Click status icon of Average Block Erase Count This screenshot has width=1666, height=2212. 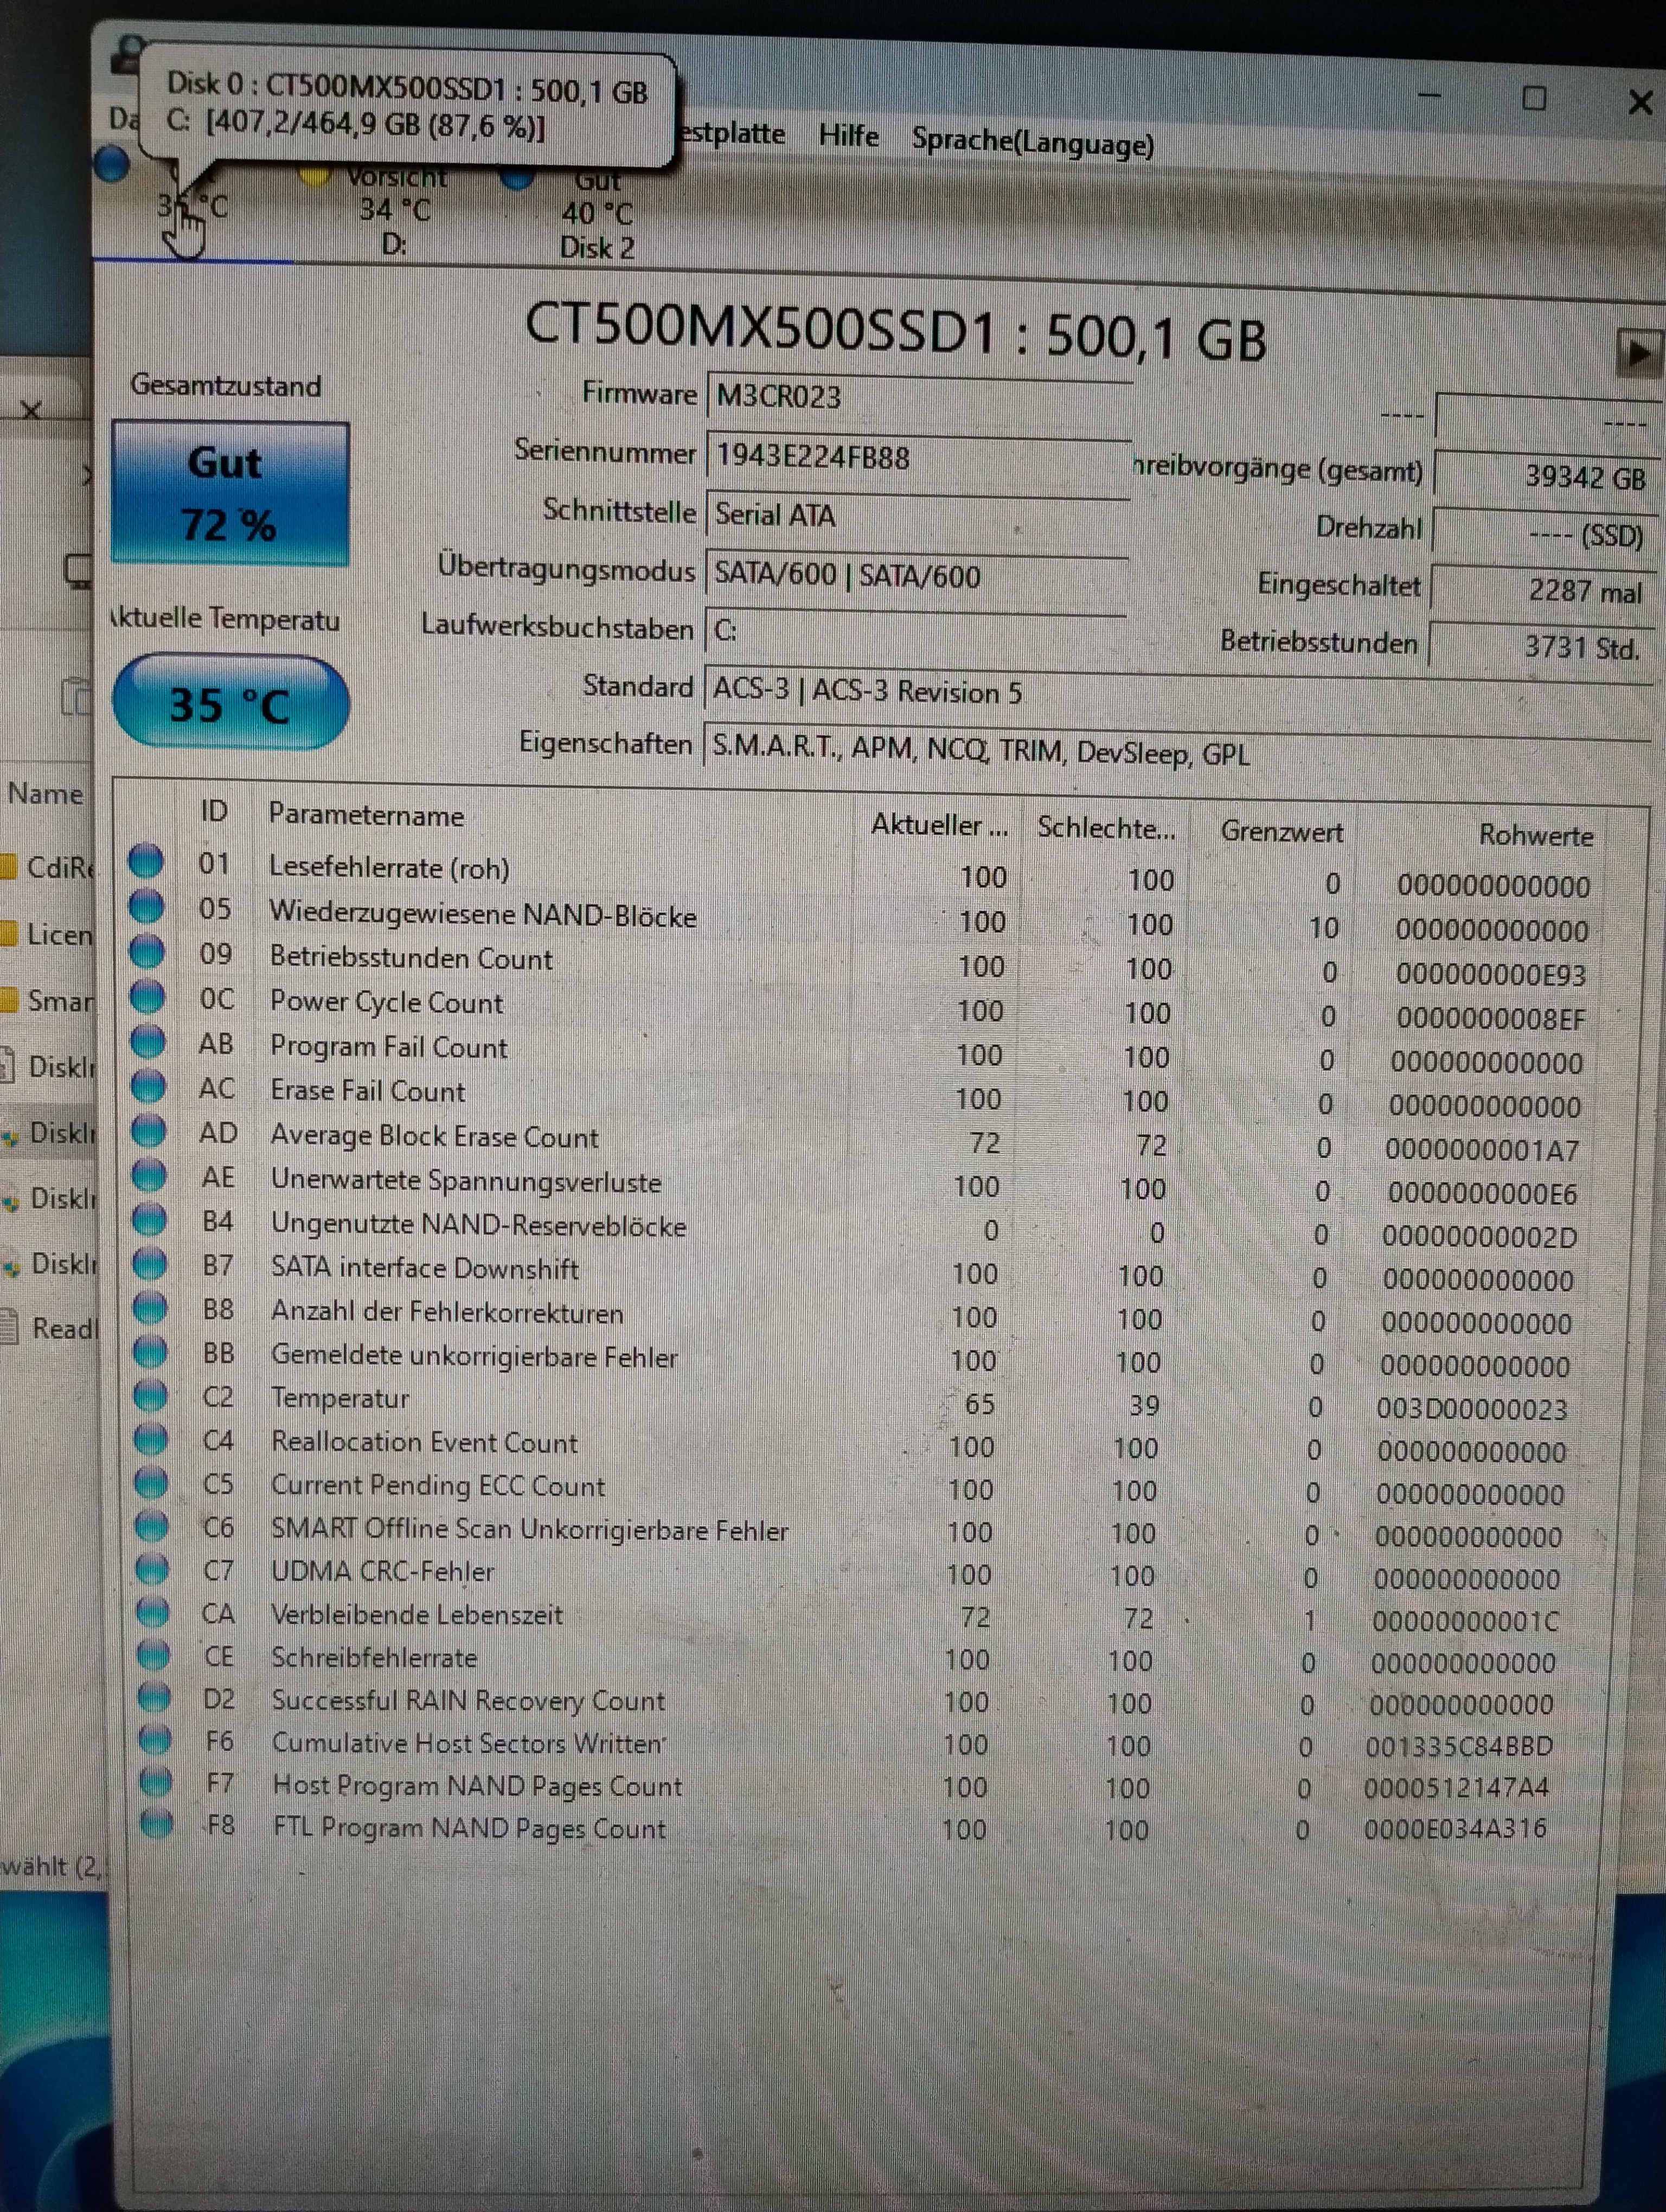pyautogui.click(x=148, y=1130)
